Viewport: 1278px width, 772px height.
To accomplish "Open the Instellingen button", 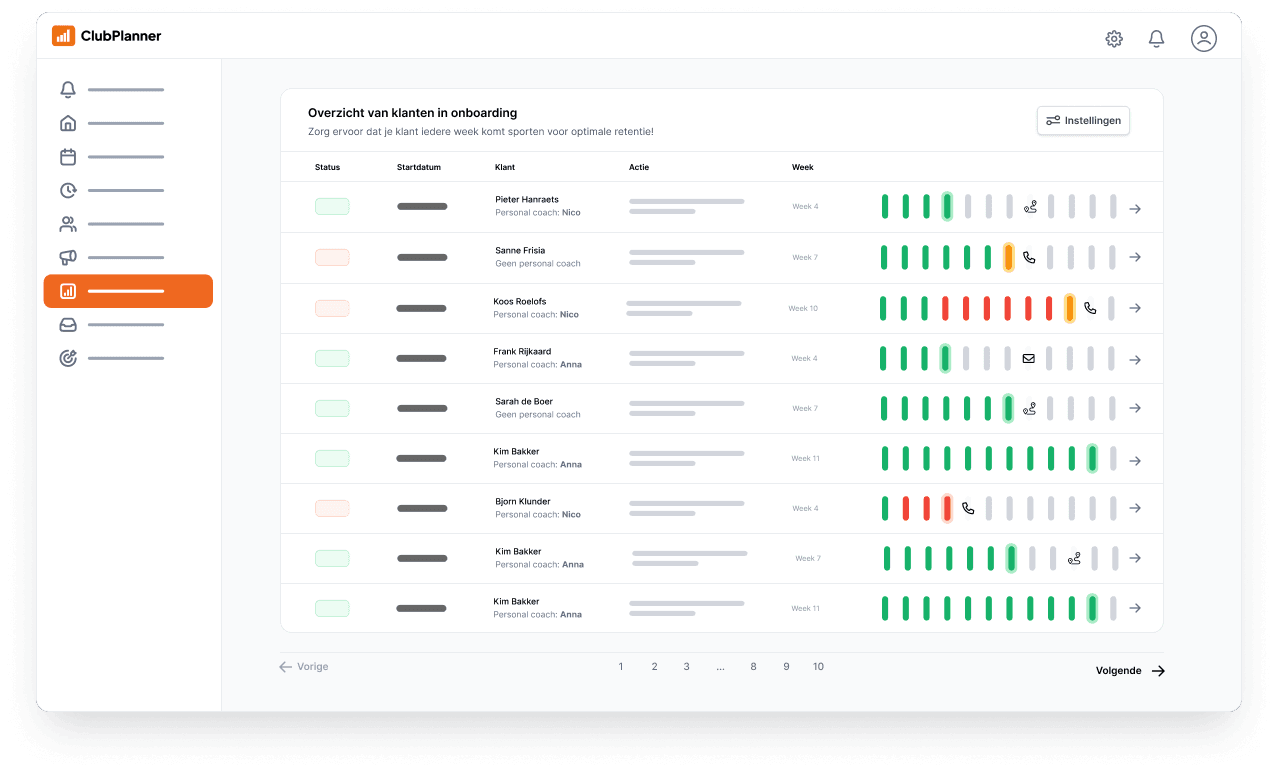I will pyautogui.click(x=1083, y=121).
